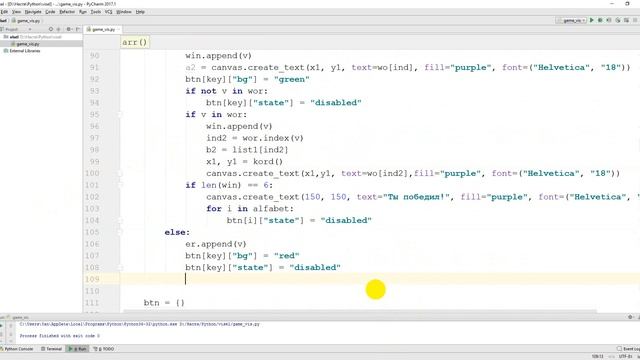This screenshot has width=640, height=360.
Task: Click the btn = {} code line
Action: pyautogui.click(x=164, y=303)
